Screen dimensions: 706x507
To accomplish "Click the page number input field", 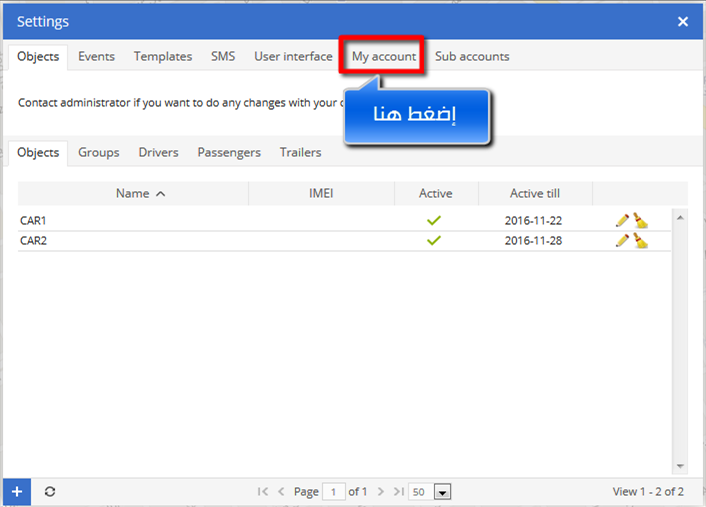I will click(334, 492).
